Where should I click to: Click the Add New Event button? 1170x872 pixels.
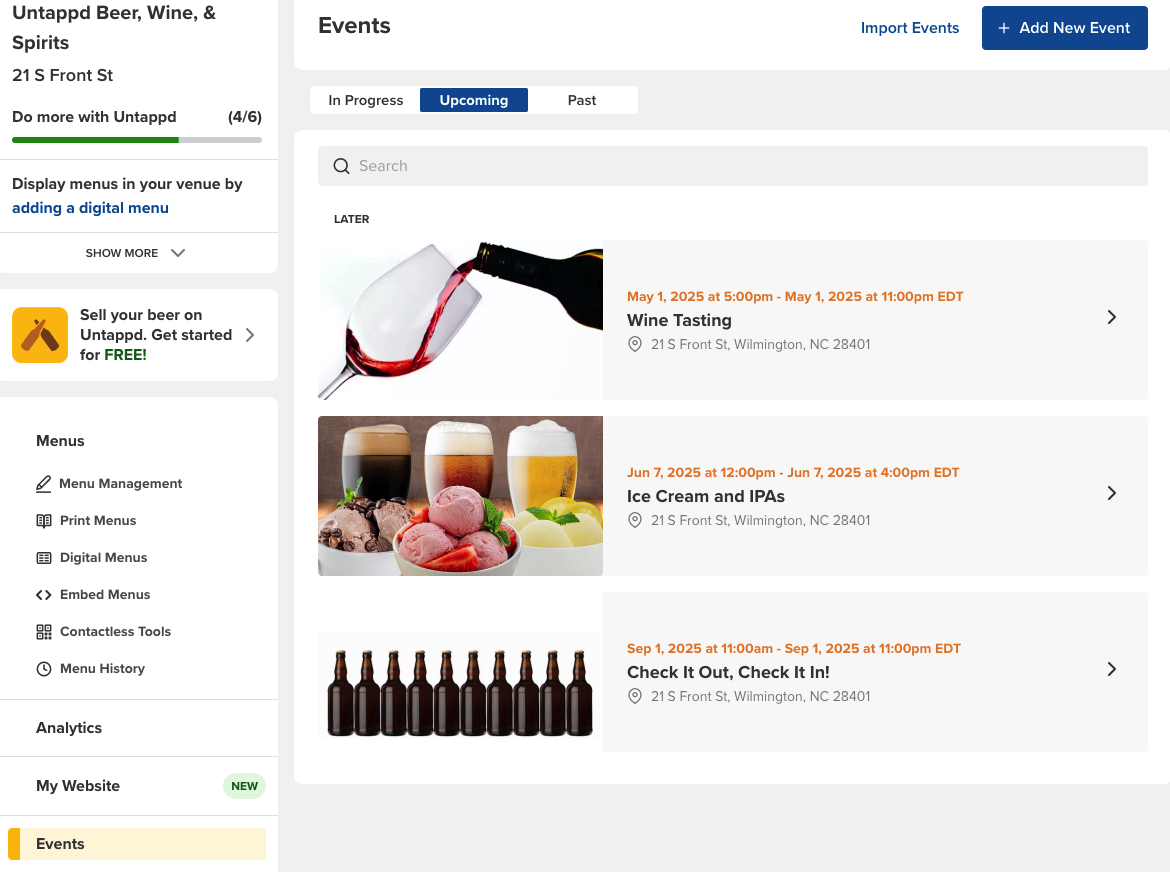pos(1065,28)
